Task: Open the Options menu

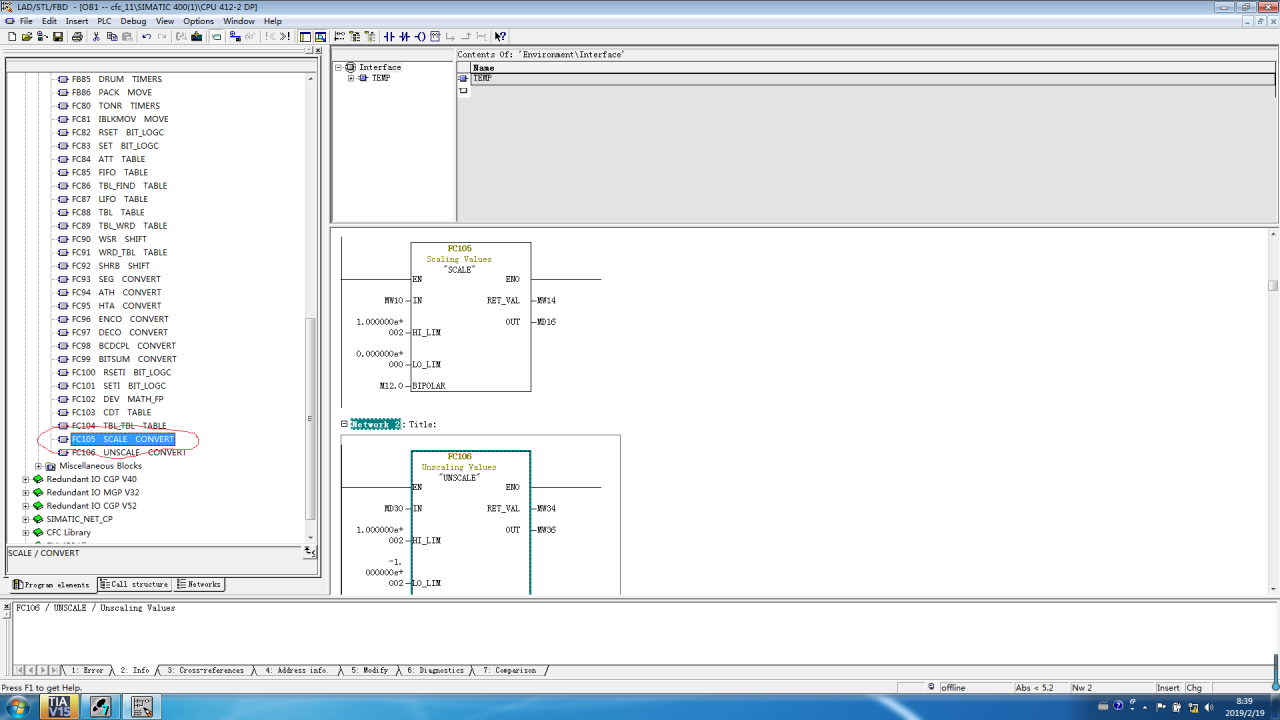Action: 198,21
